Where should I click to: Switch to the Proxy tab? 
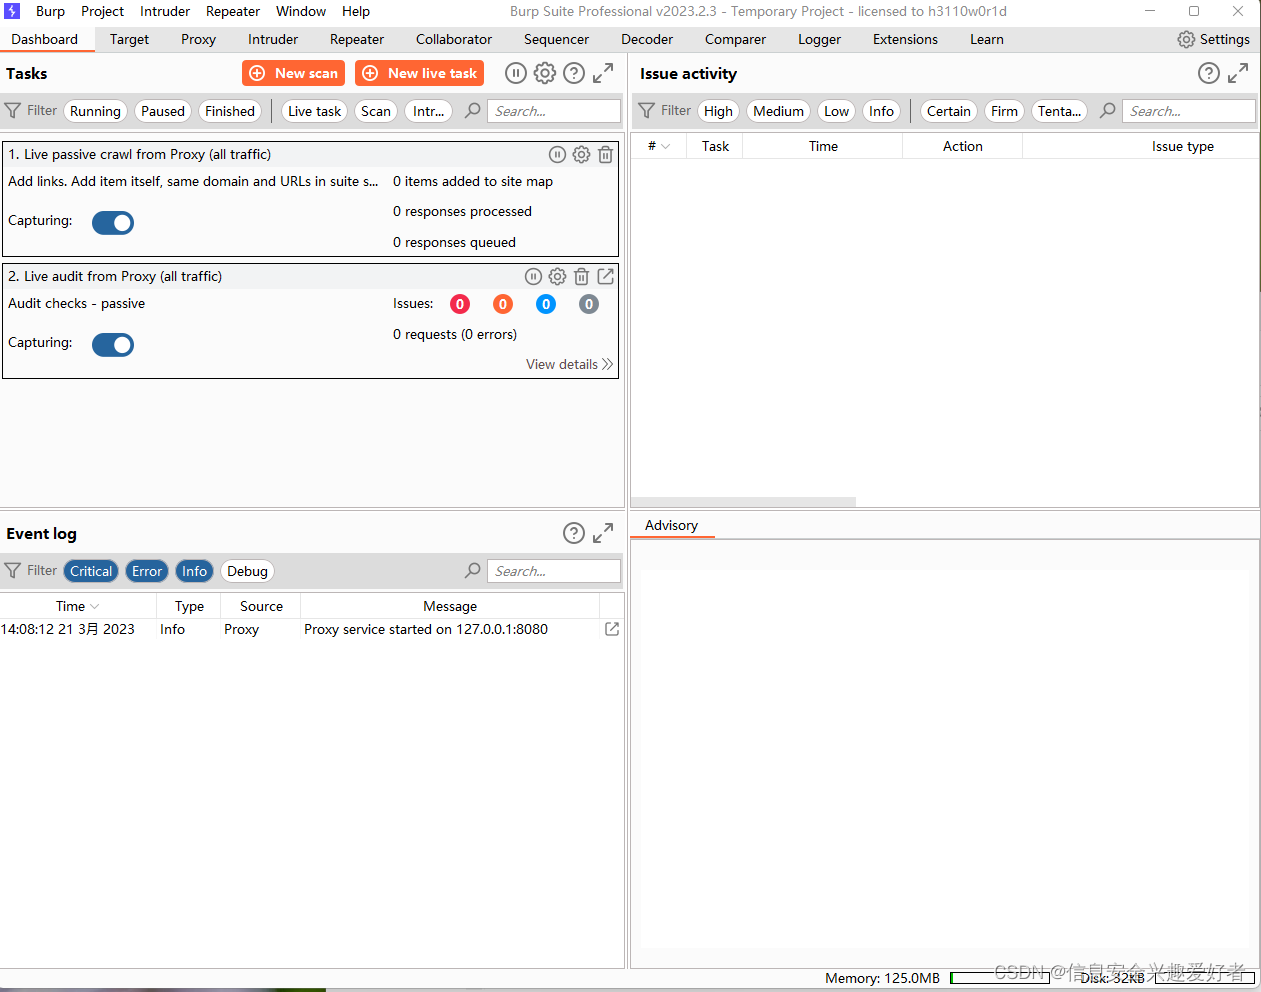[198, 39]
